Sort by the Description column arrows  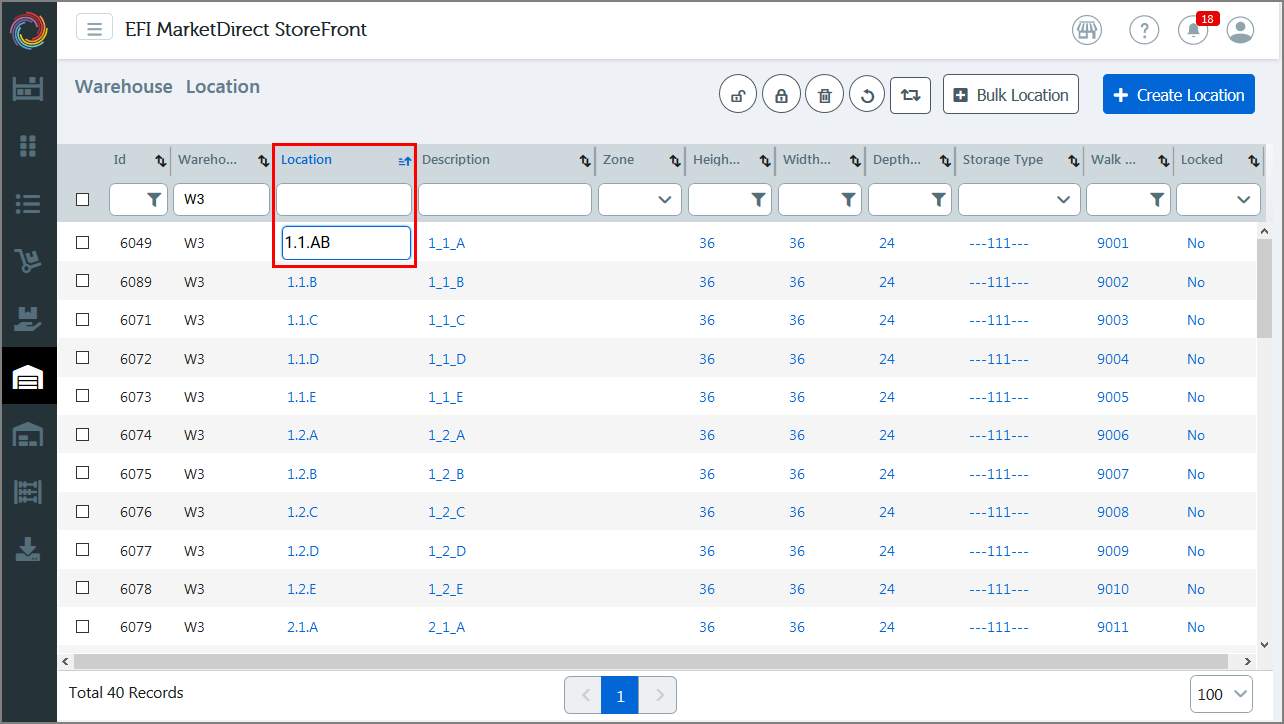pyautogui.click(x=585, y=160)
